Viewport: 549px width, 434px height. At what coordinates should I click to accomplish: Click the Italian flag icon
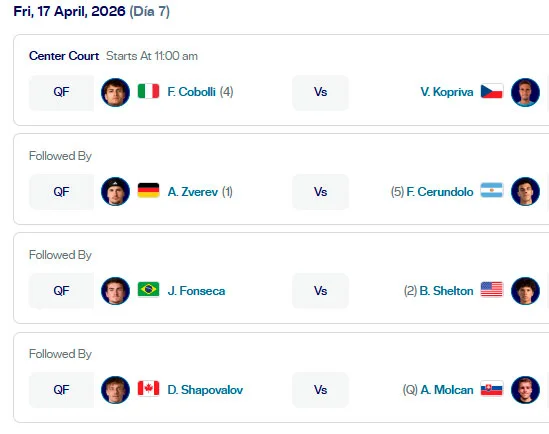pyautogui.click(x=148, y=91)
